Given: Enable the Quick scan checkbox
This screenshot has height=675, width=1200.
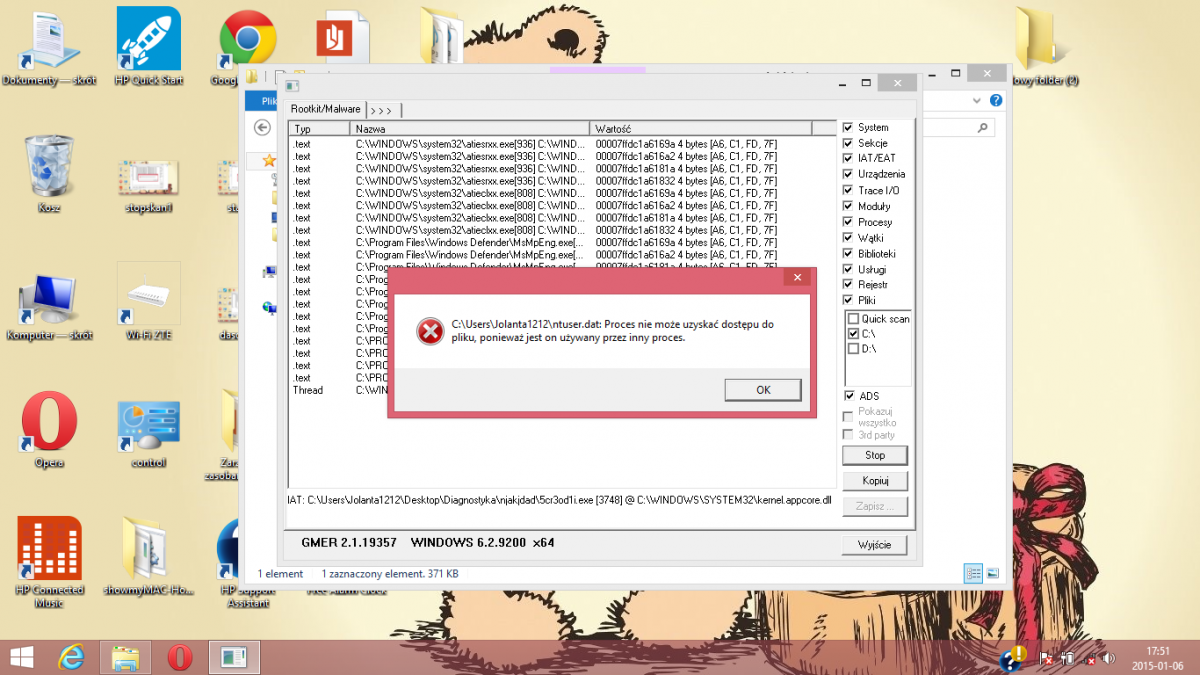Looking at the screenshot, I should pos(853,319).
